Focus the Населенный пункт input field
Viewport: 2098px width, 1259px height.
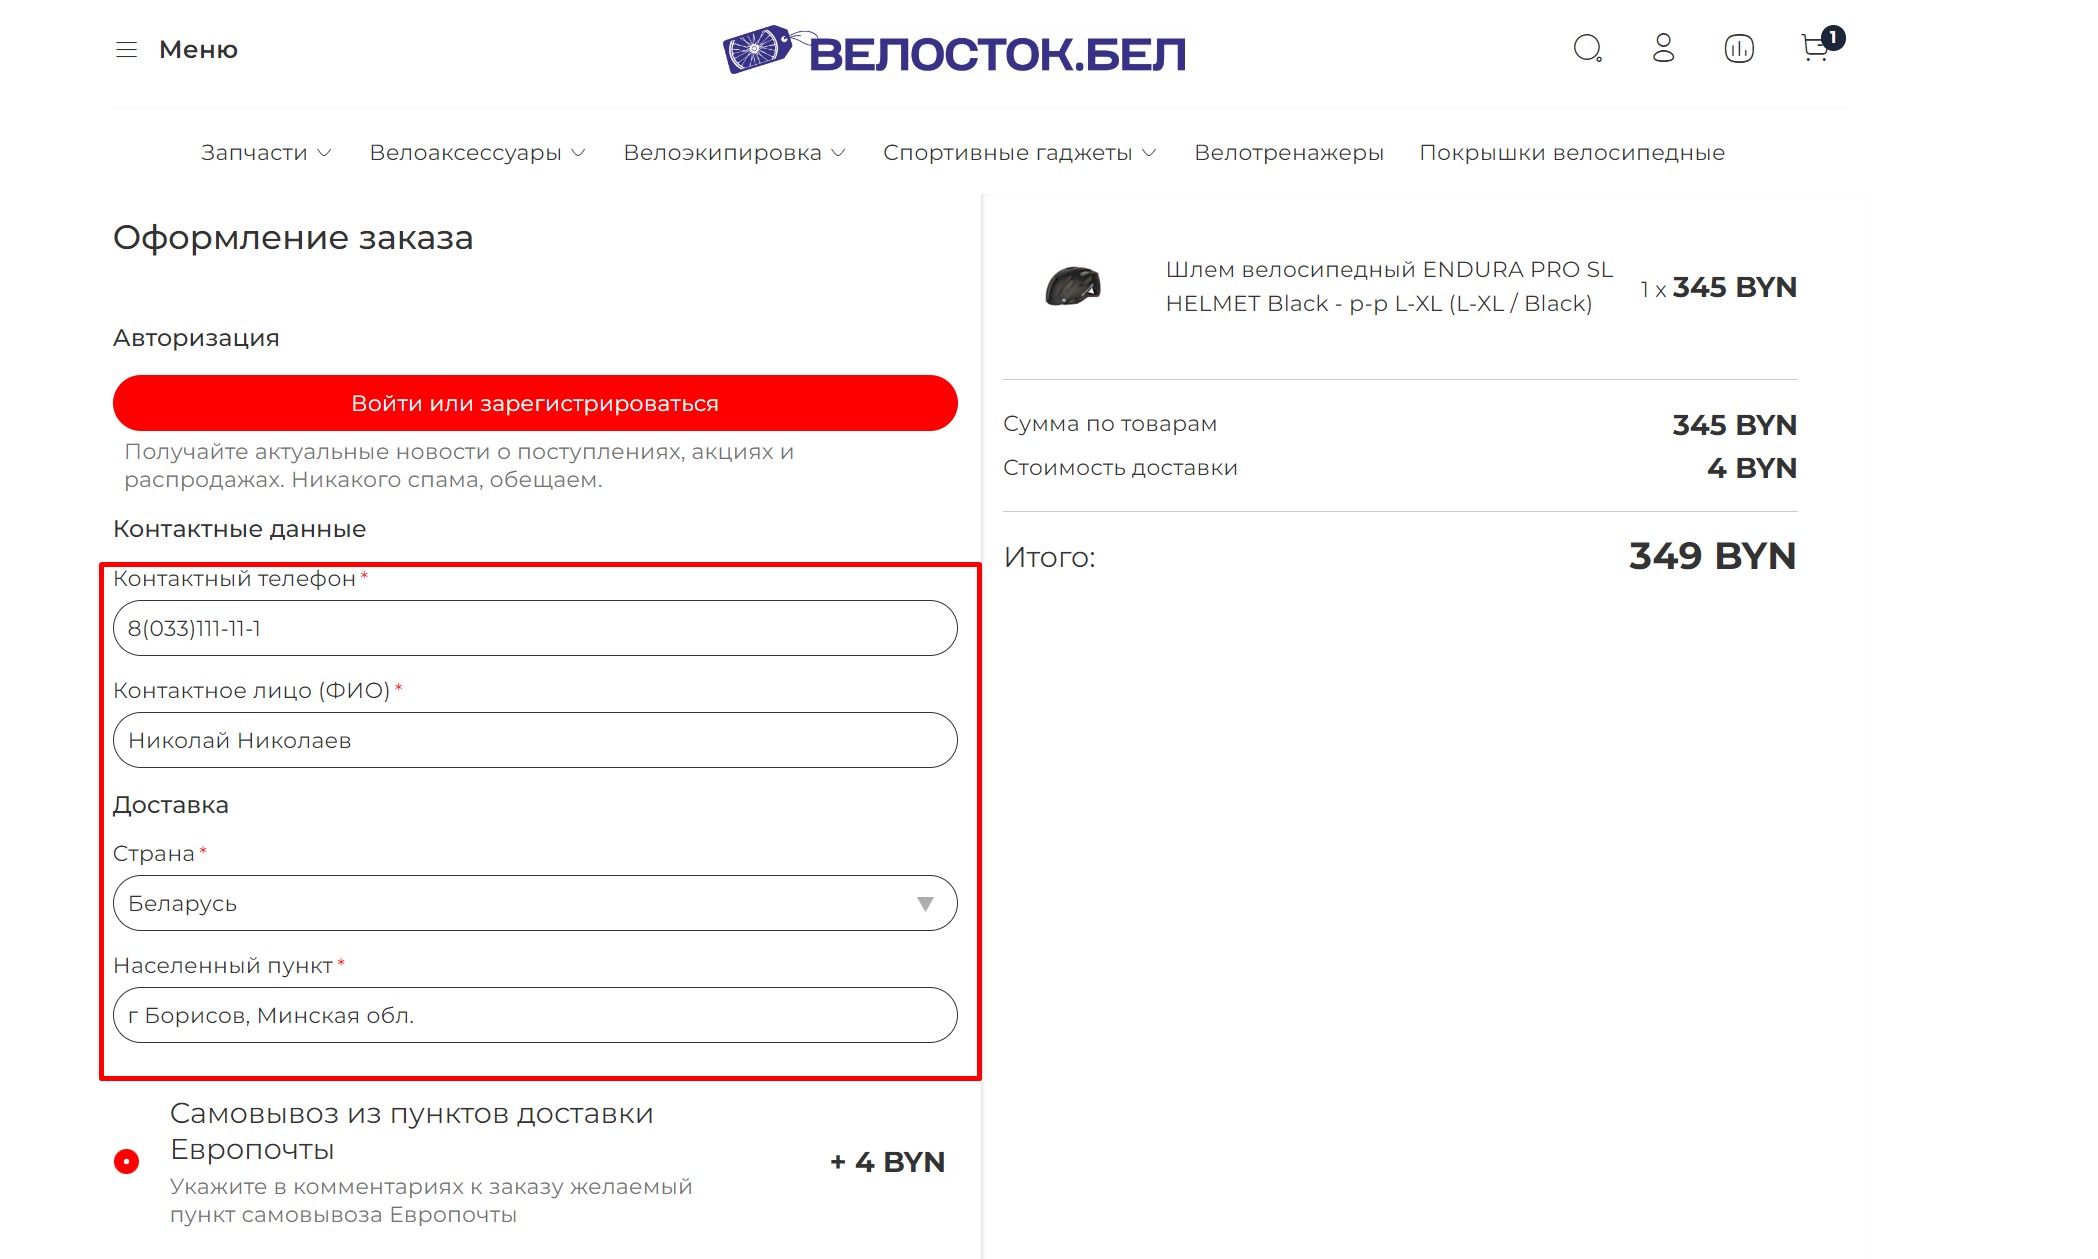click(x=535, y=1015)
